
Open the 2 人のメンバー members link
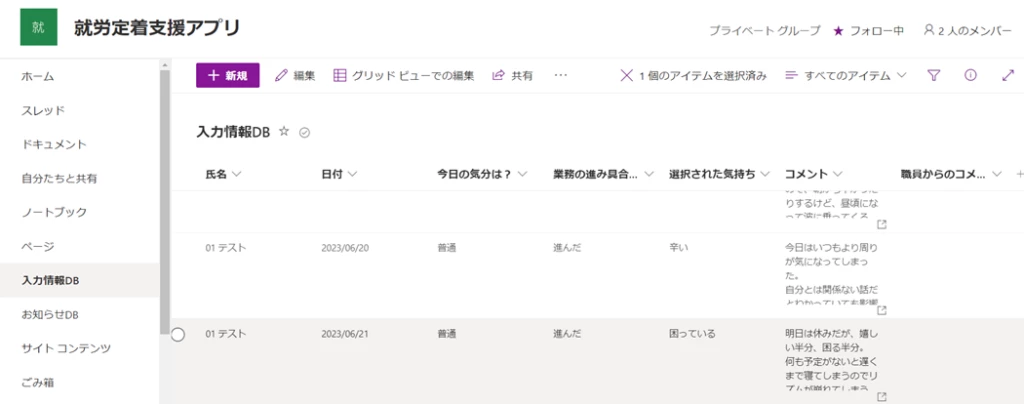tap(967, 31)
